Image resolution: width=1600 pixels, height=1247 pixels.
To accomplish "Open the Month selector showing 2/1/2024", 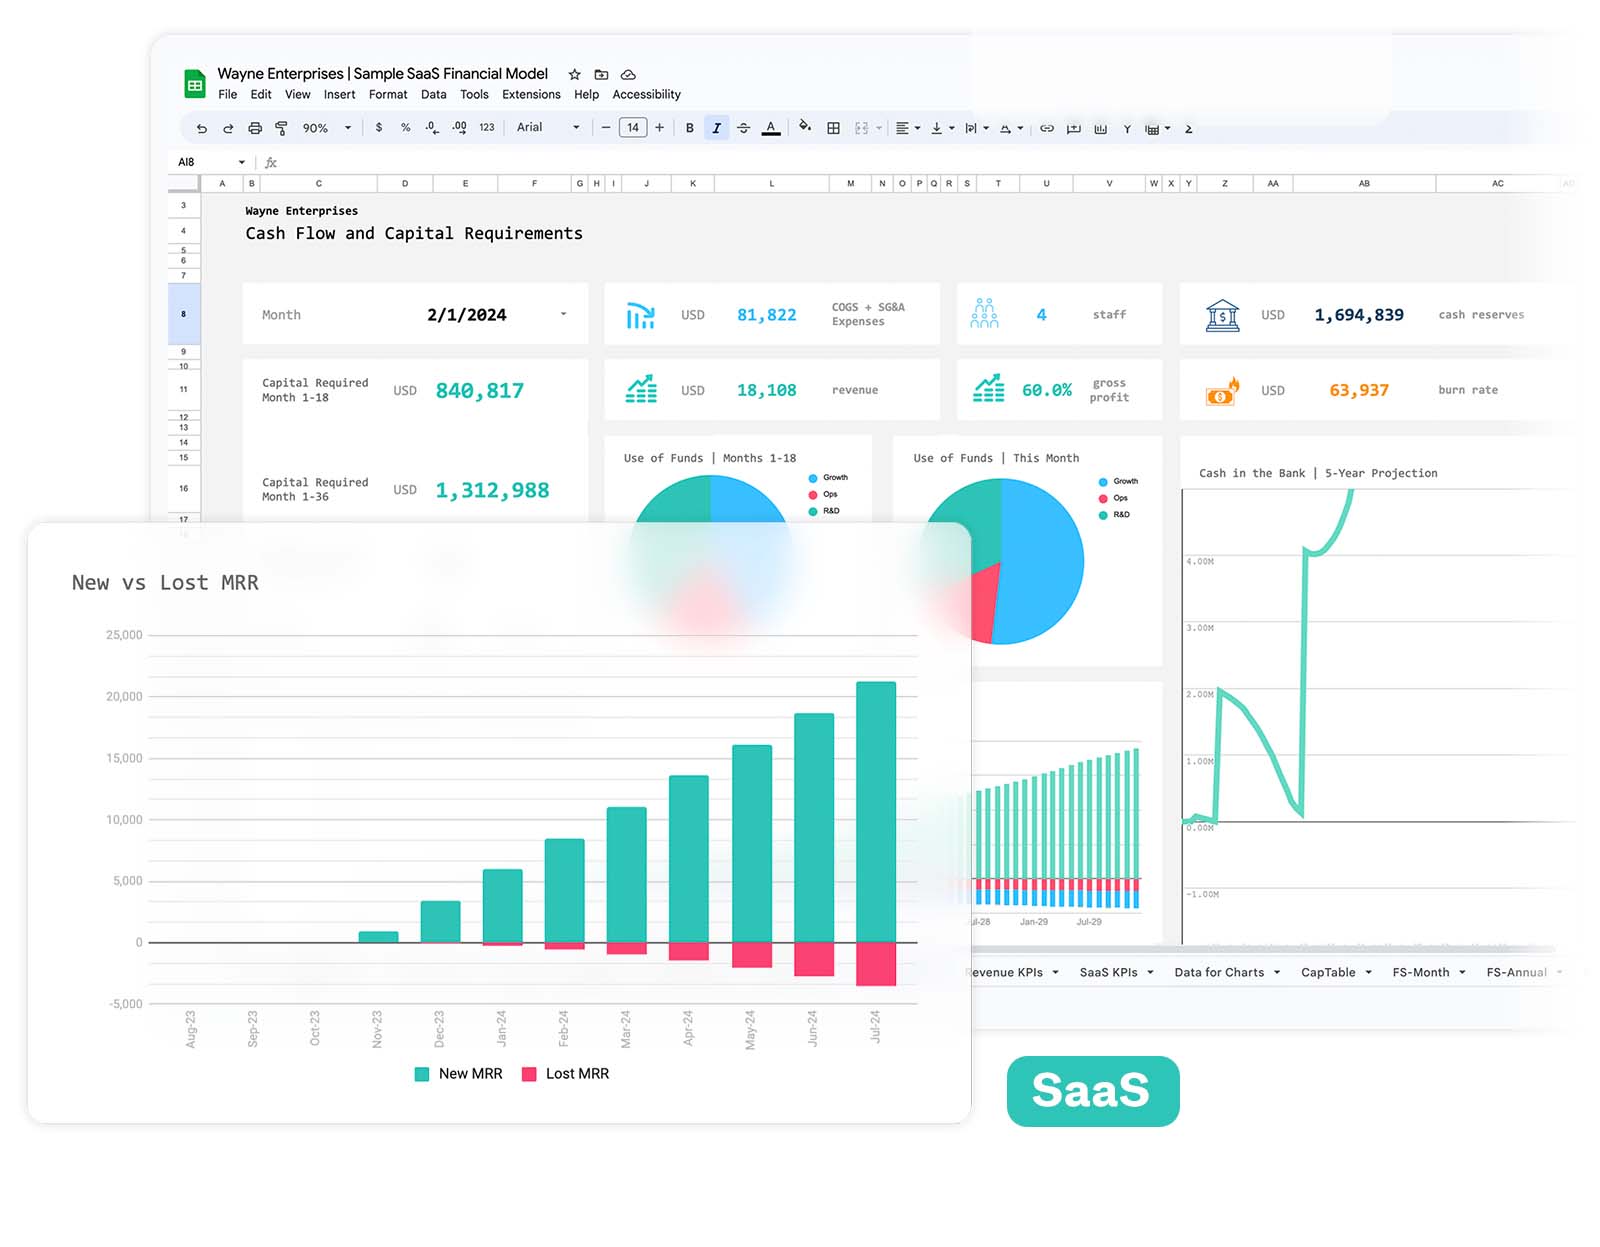I will tap(563, 313).
